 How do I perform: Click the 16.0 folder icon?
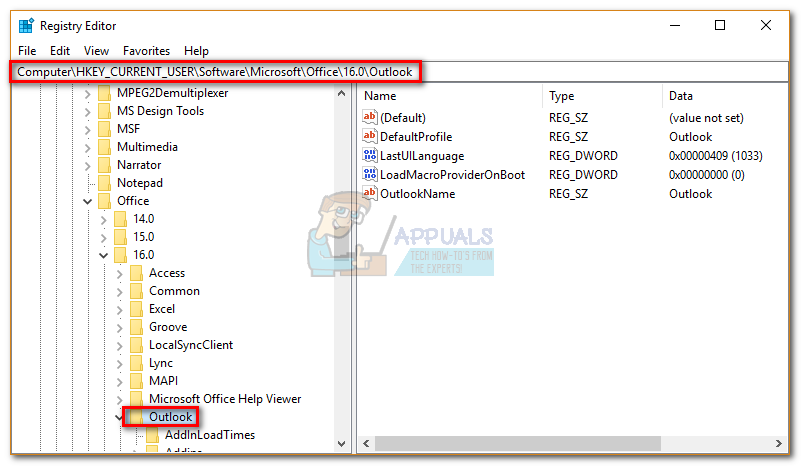[121, 254]
